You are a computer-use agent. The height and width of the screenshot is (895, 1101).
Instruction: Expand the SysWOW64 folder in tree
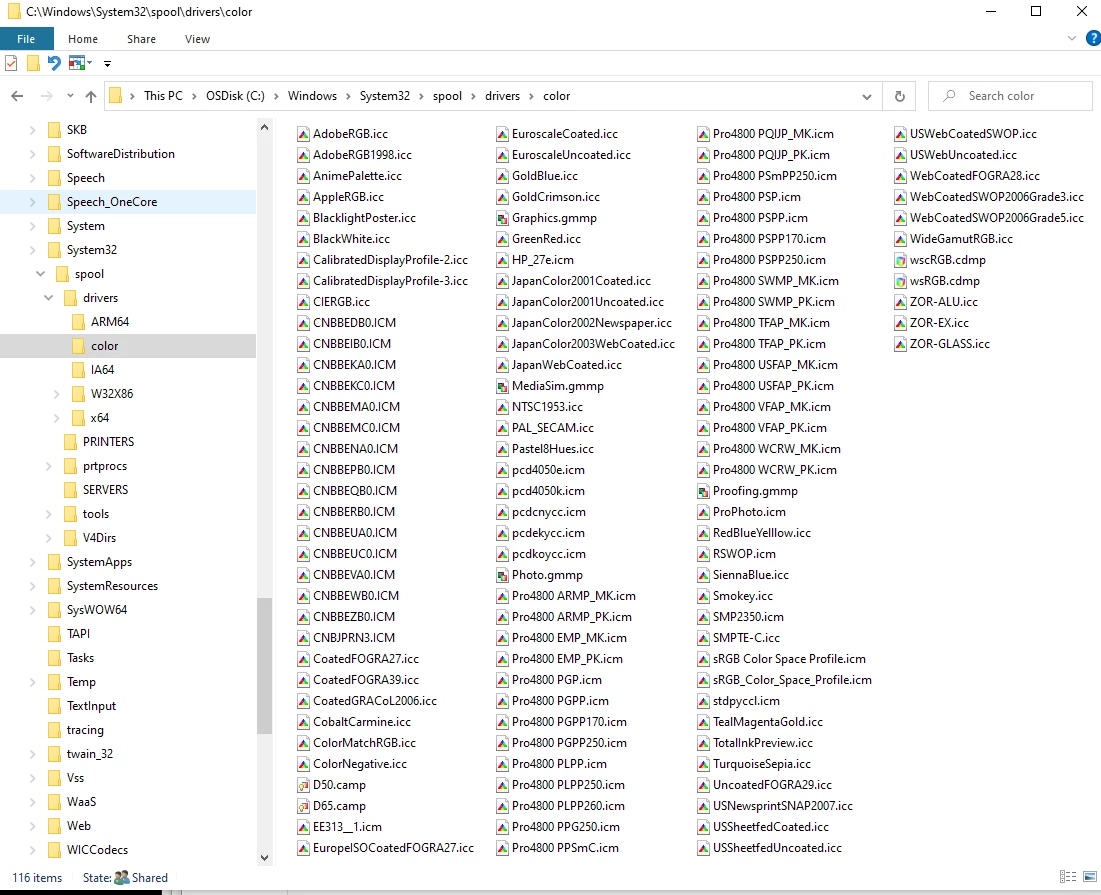click(x=32, y=610)
